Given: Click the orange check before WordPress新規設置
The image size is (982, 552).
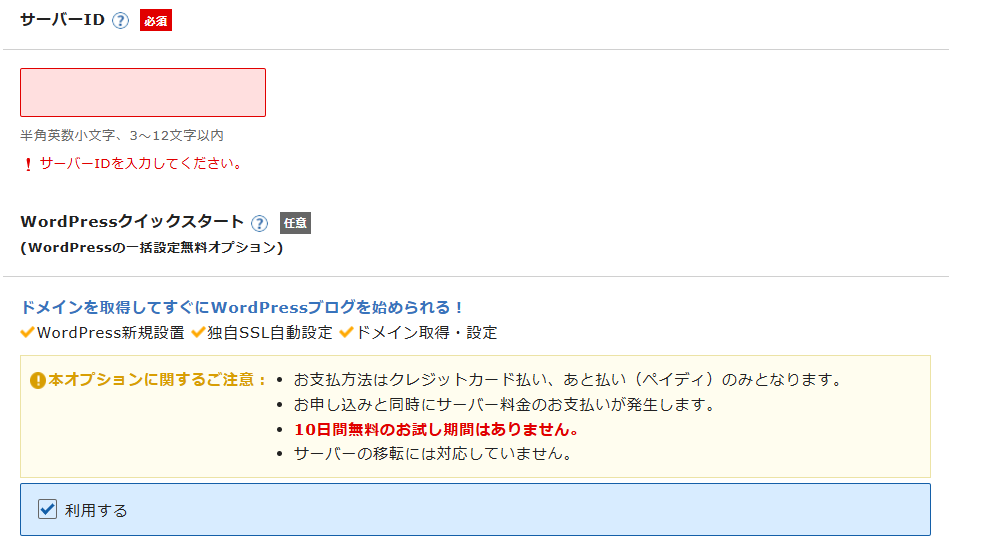Looking at the screenshot, I should click(x=28, y=332).
